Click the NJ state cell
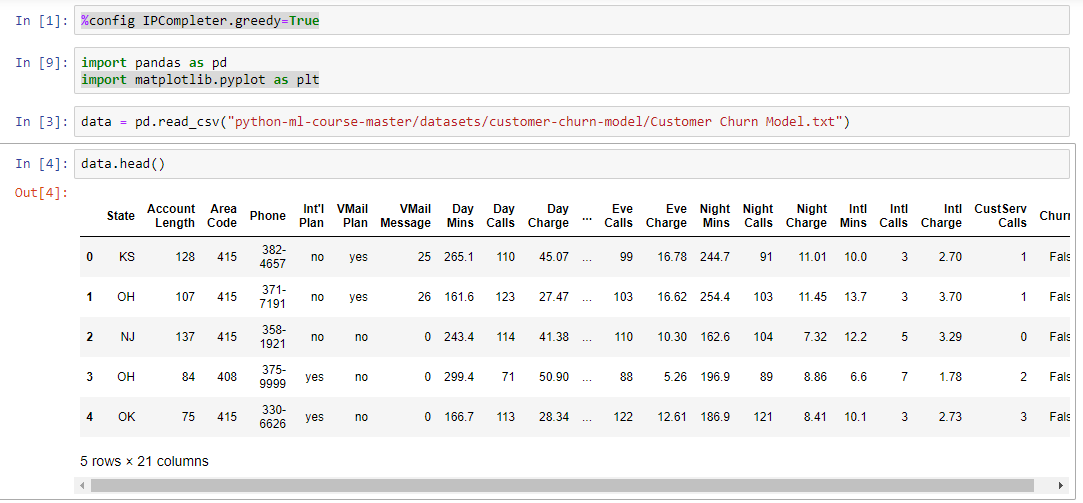 (127, 337)
